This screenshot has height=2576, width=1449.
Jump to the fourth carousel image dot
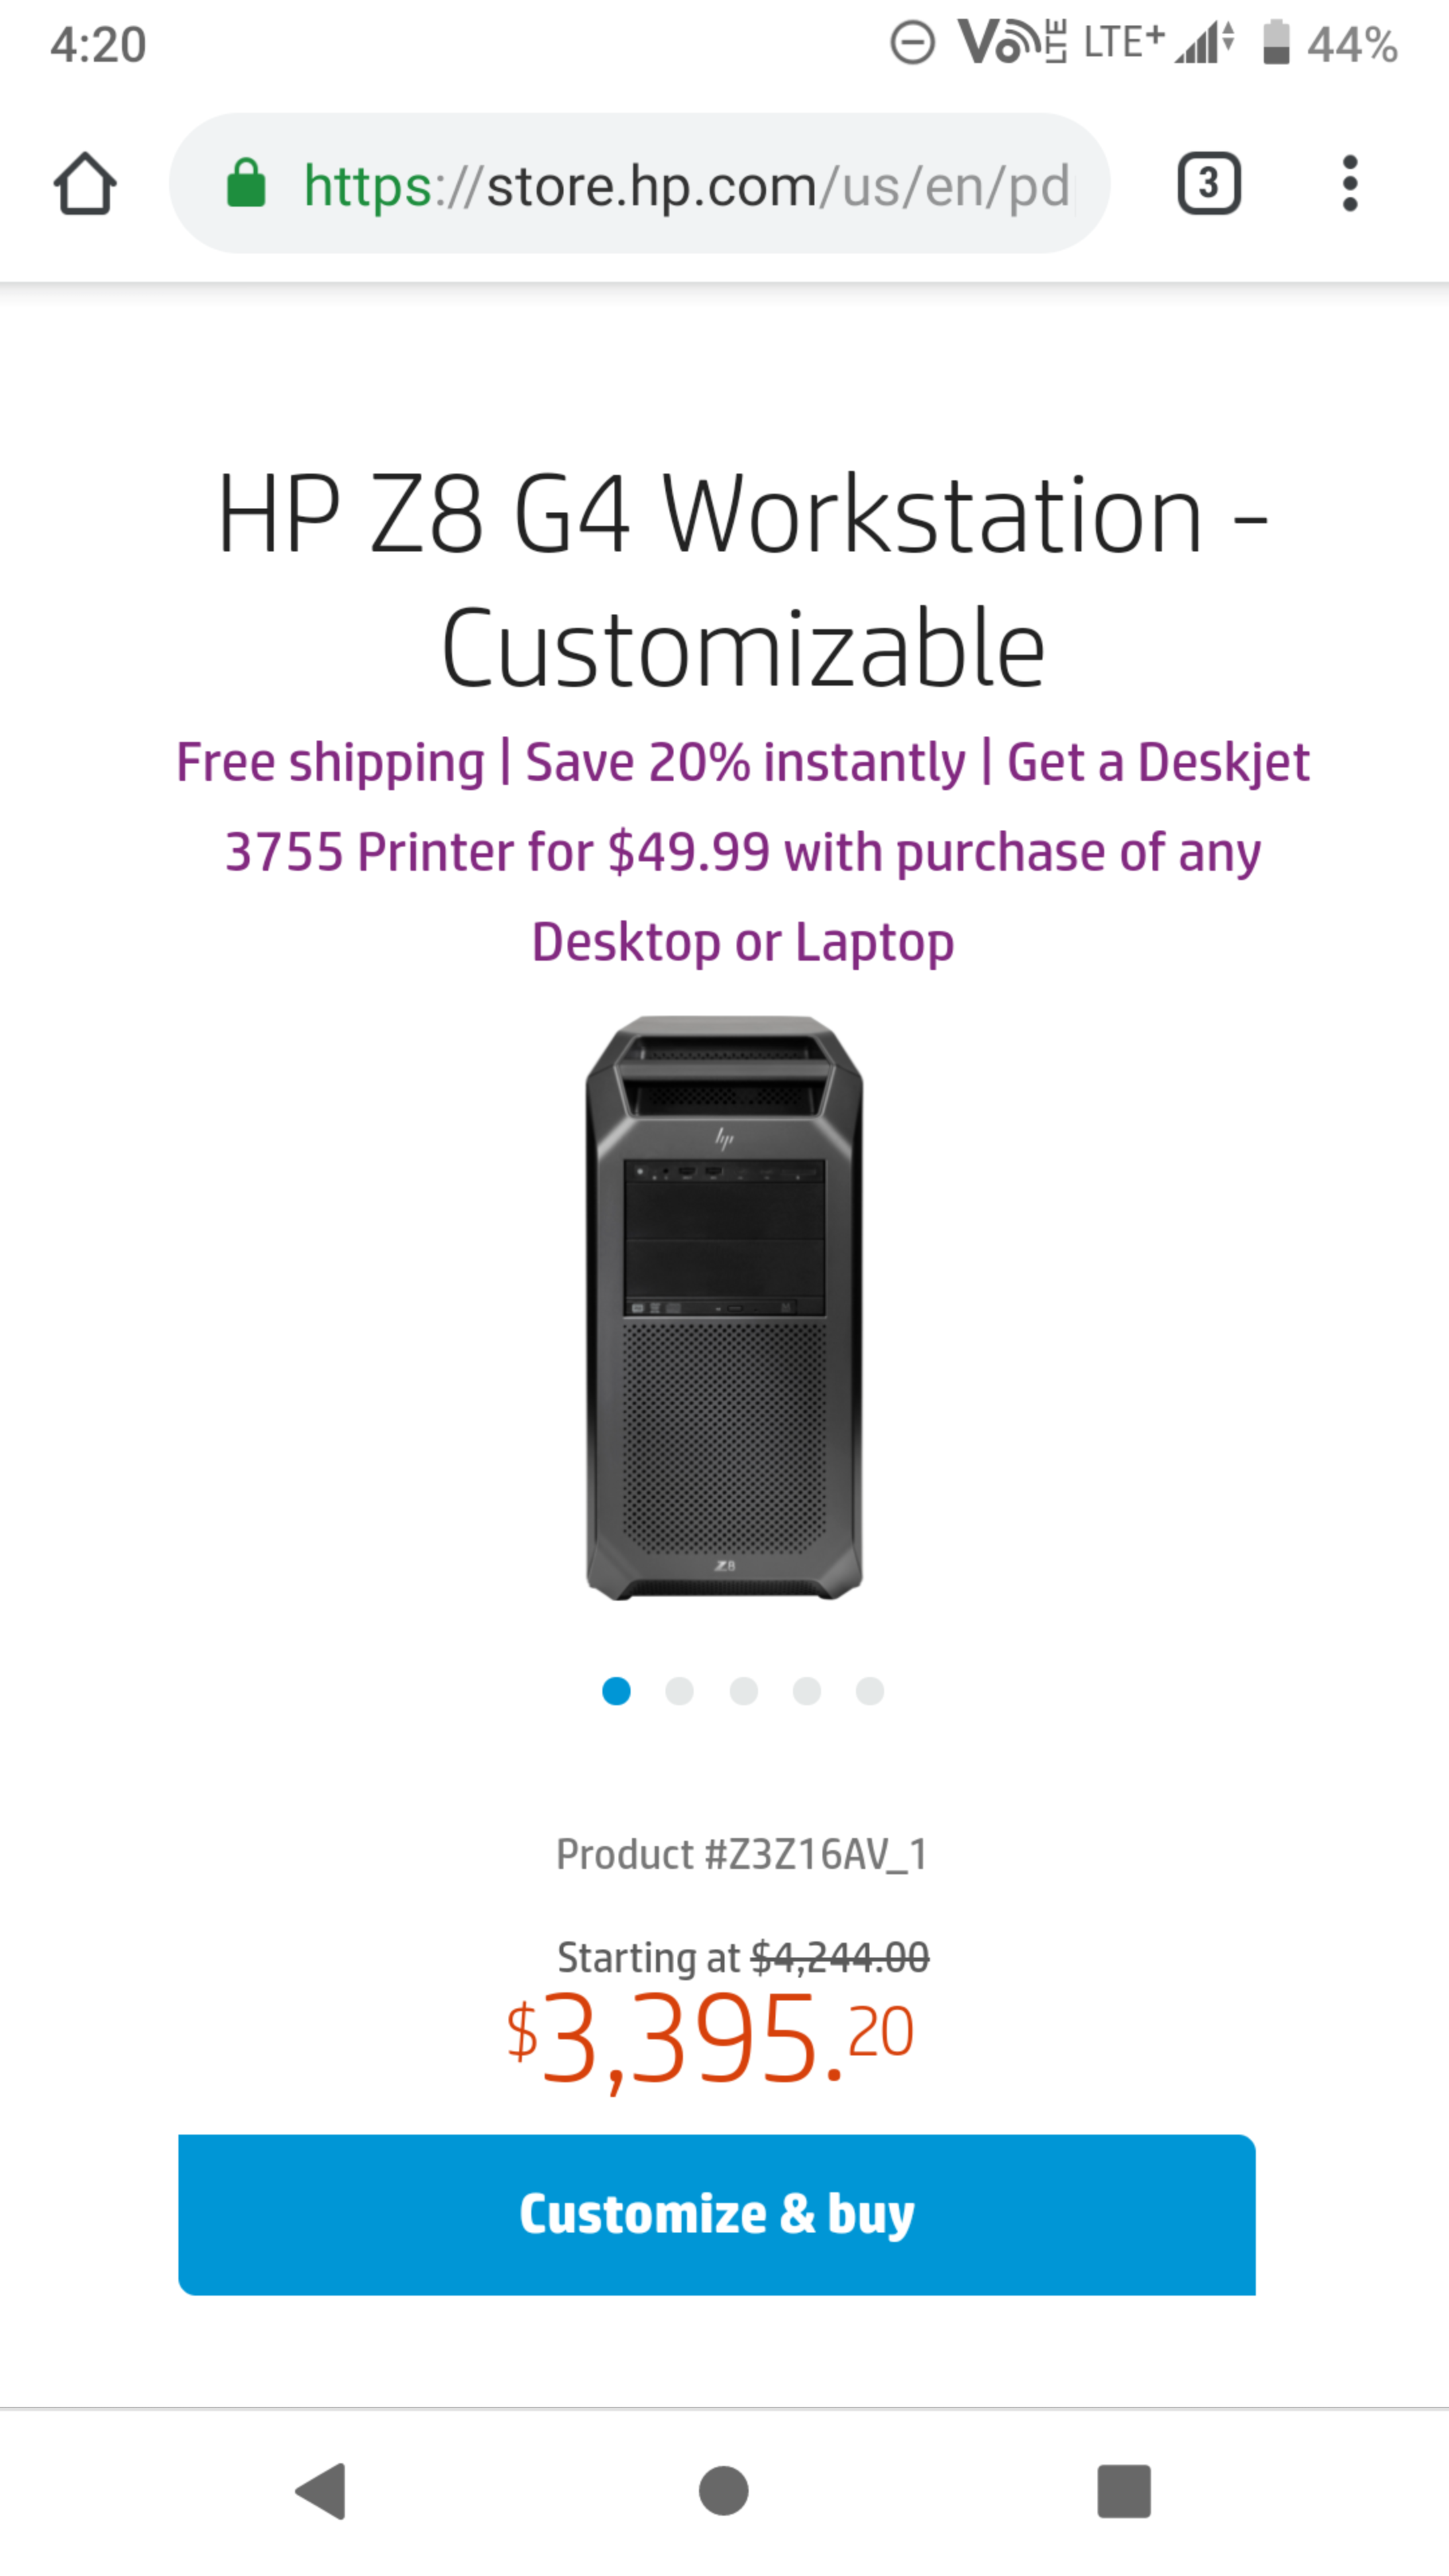point(807,1691)
